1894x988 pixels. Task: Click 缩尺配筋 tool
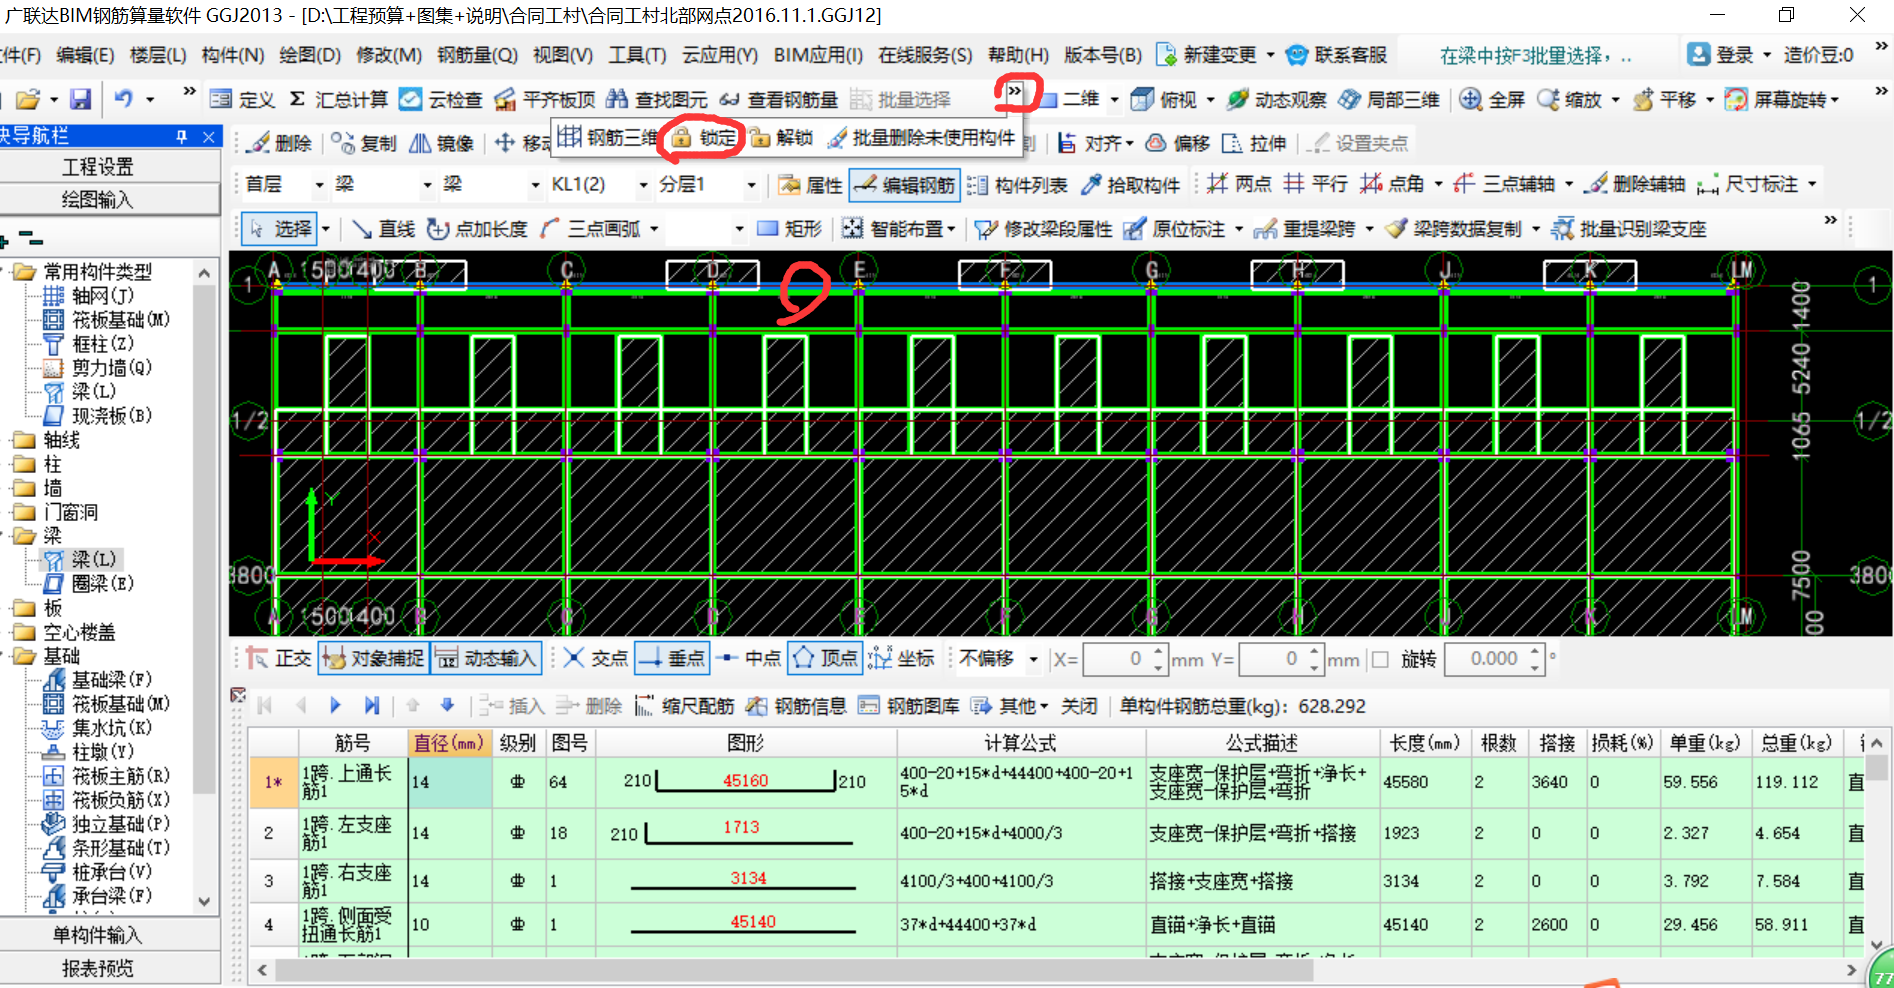683,706
